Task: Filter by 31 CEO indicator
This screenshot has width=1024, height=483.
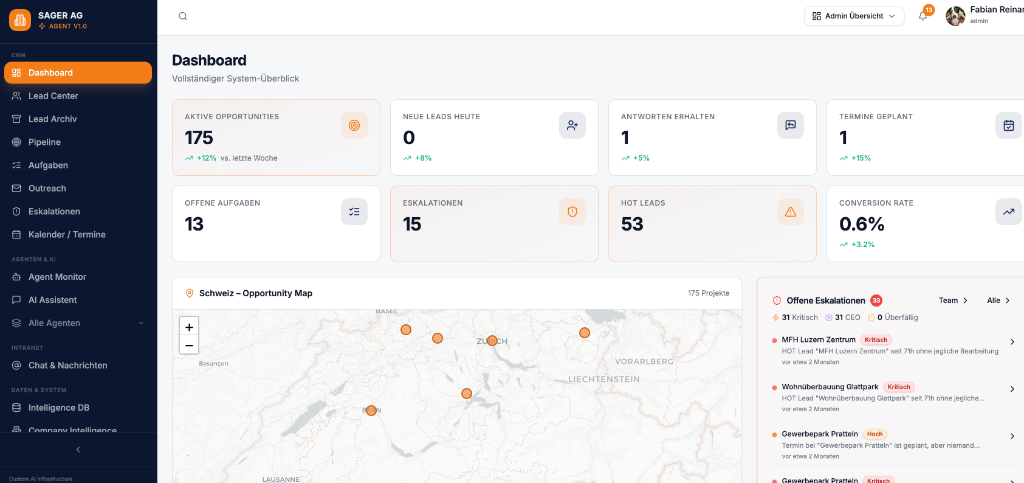Action: (844, 317)
